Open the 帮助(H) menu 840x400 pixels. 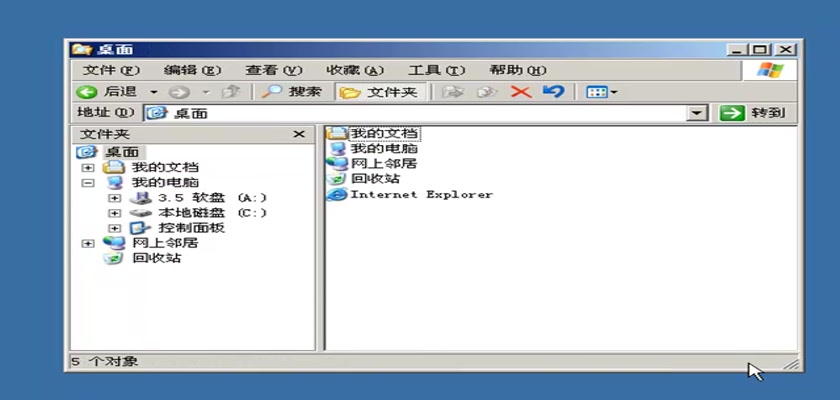click(518, 70)
